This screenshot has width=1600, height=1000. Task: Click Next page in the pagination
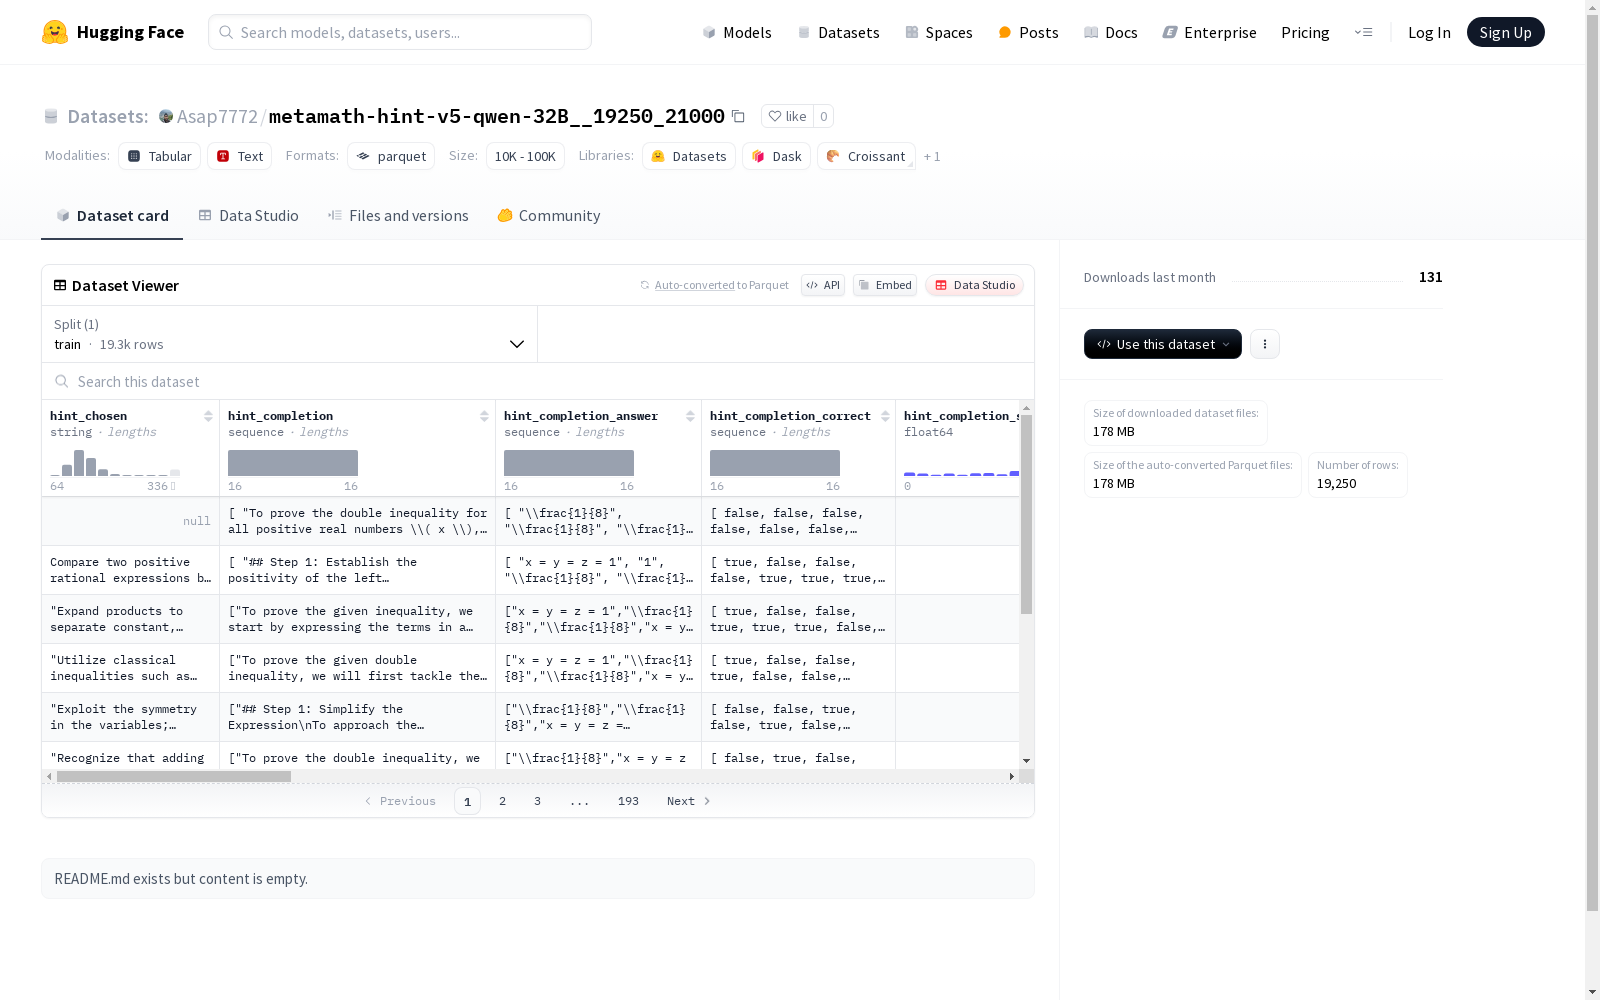pos(689,801)
